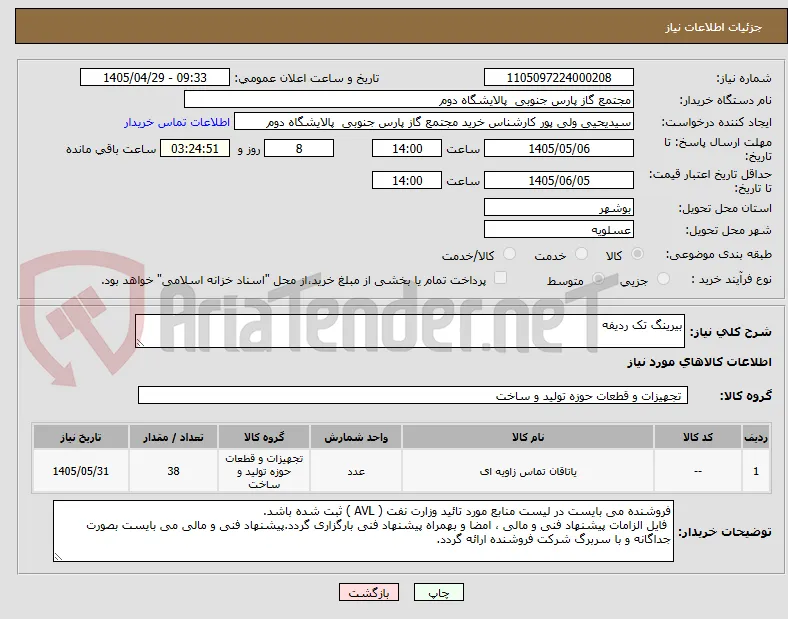Click the کد کالا column header
The height and width of the screenshot is (619, 788).
[698, 437]
